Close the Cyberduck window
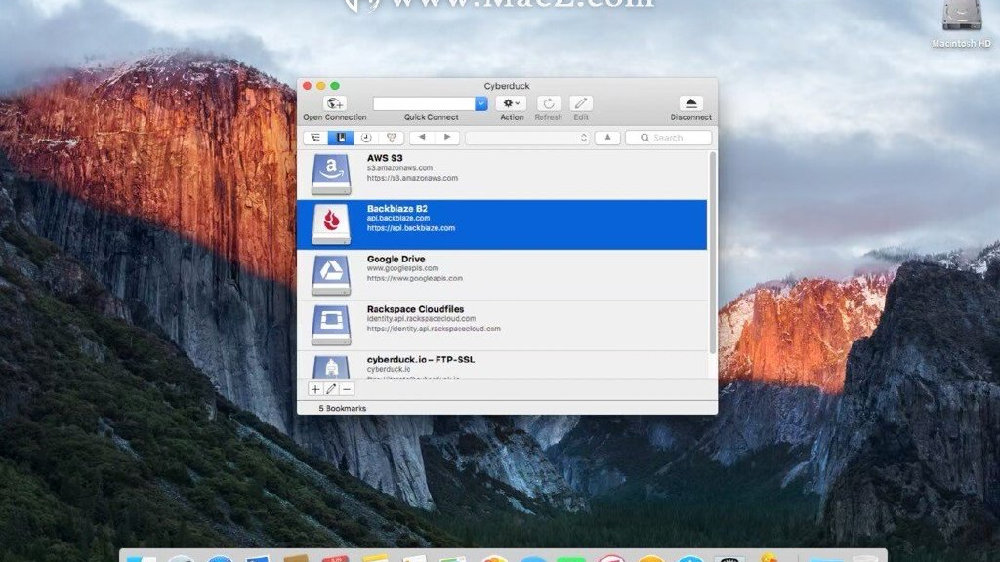Image resolution: width=1000 pixels, height=562 pixels. coord(307,85)
